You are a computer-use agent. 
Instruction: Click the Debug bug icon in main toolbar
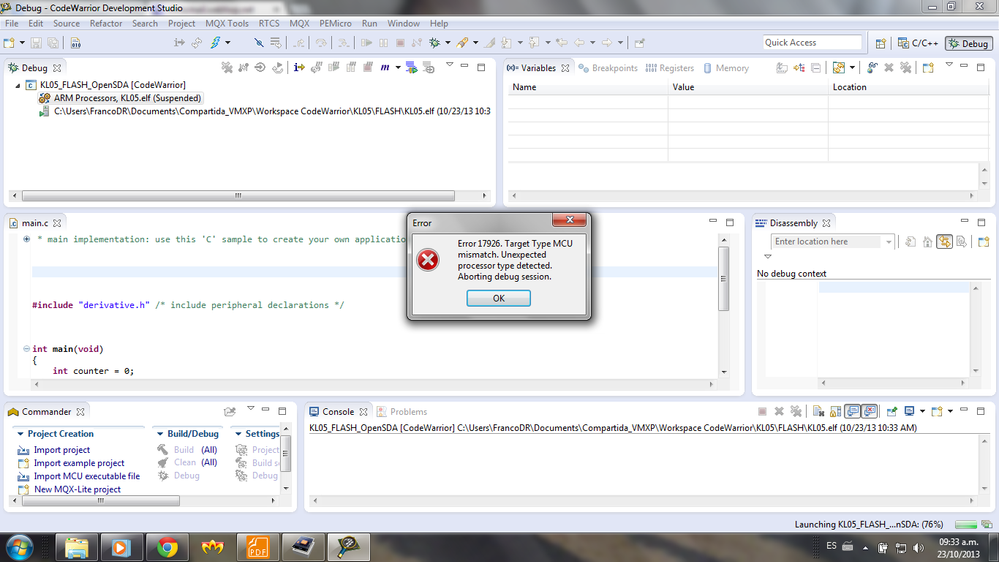tap(435, 43)
